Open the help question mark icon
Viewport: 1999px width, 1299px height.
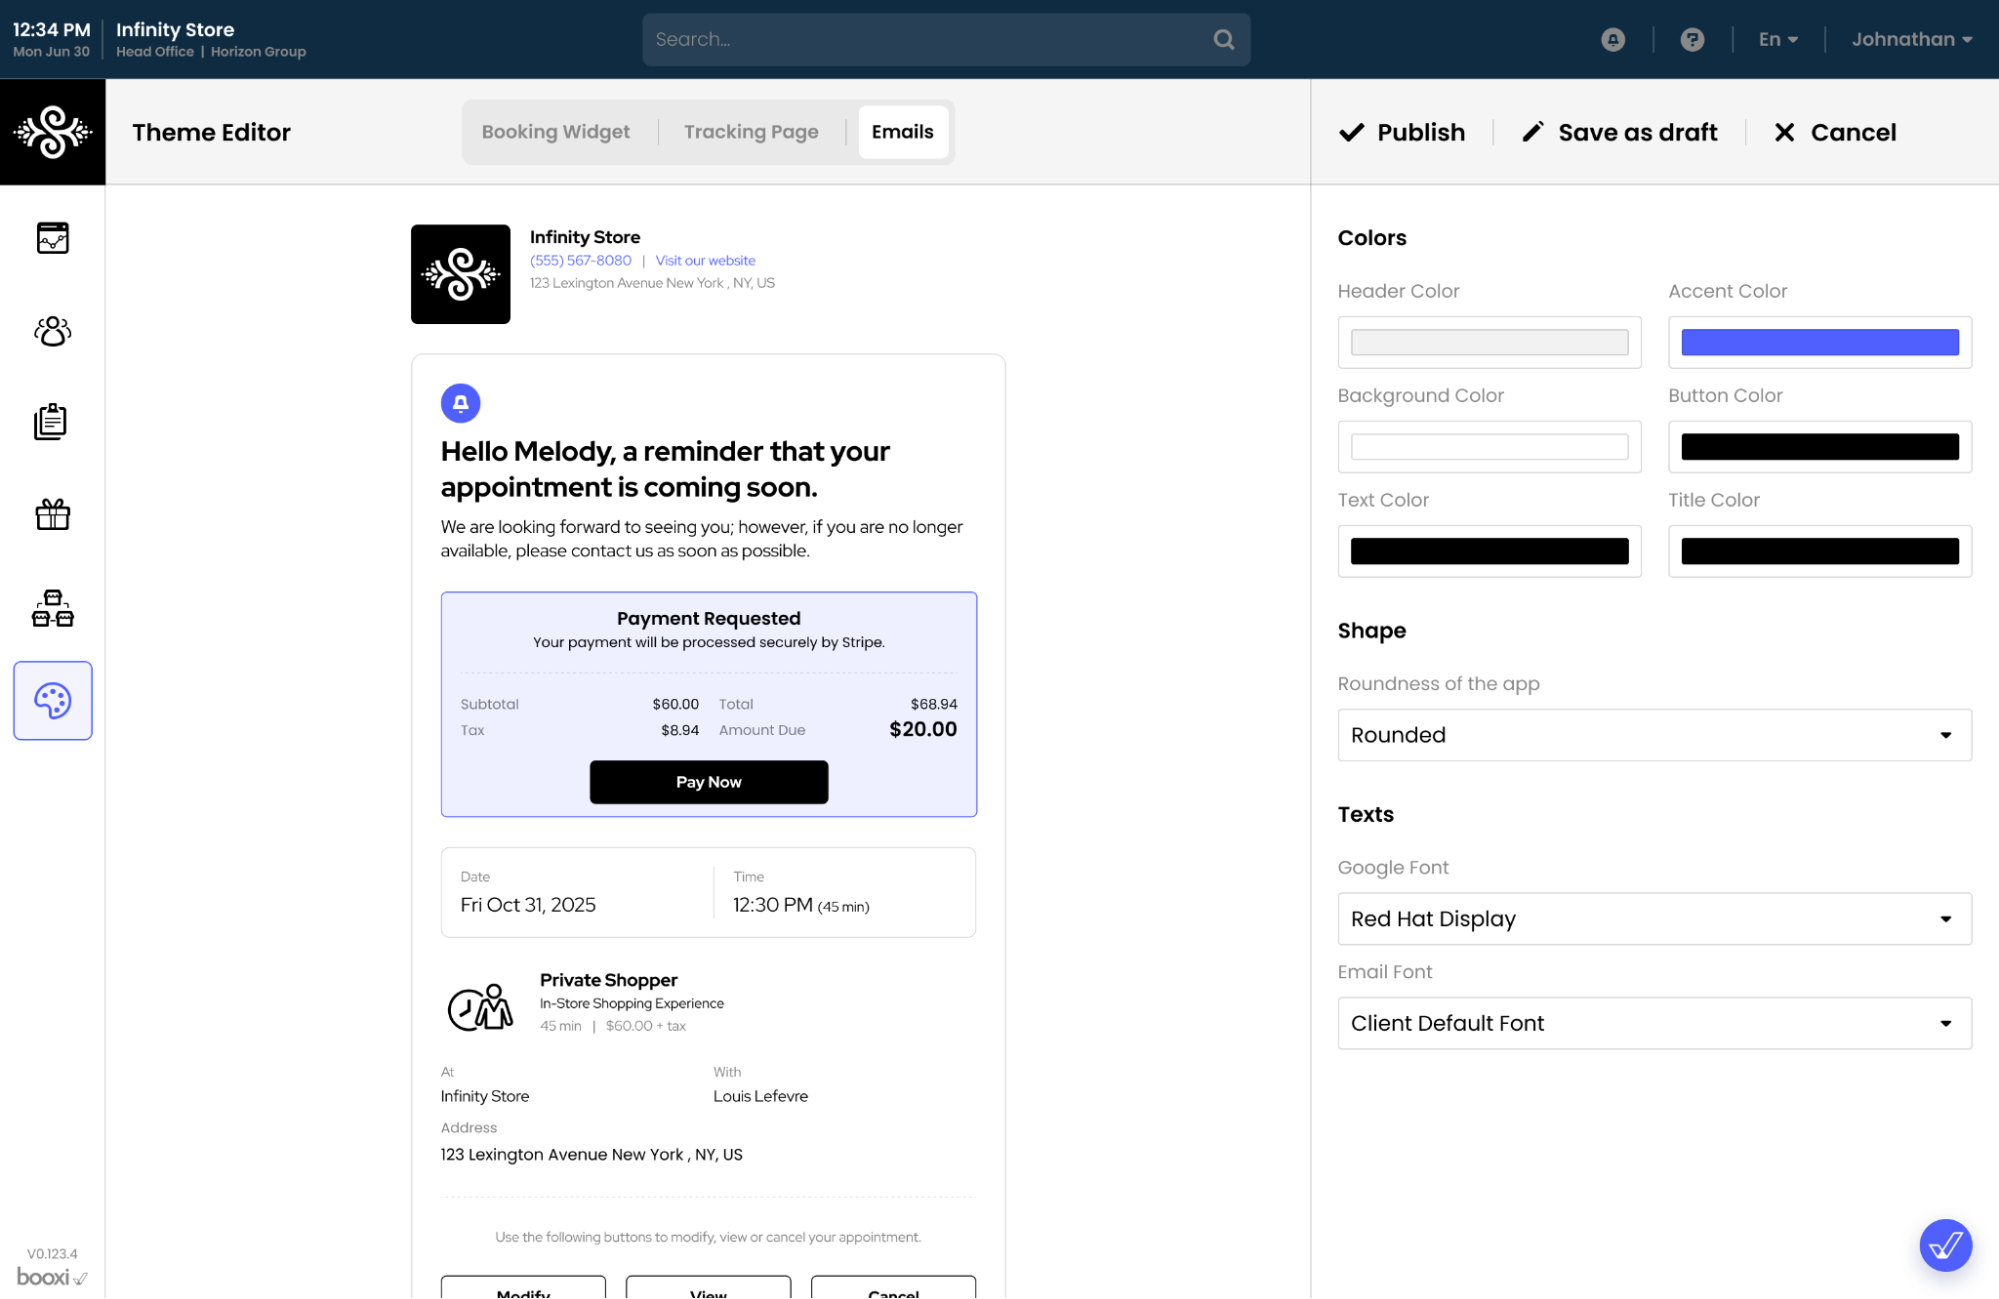1691,40
